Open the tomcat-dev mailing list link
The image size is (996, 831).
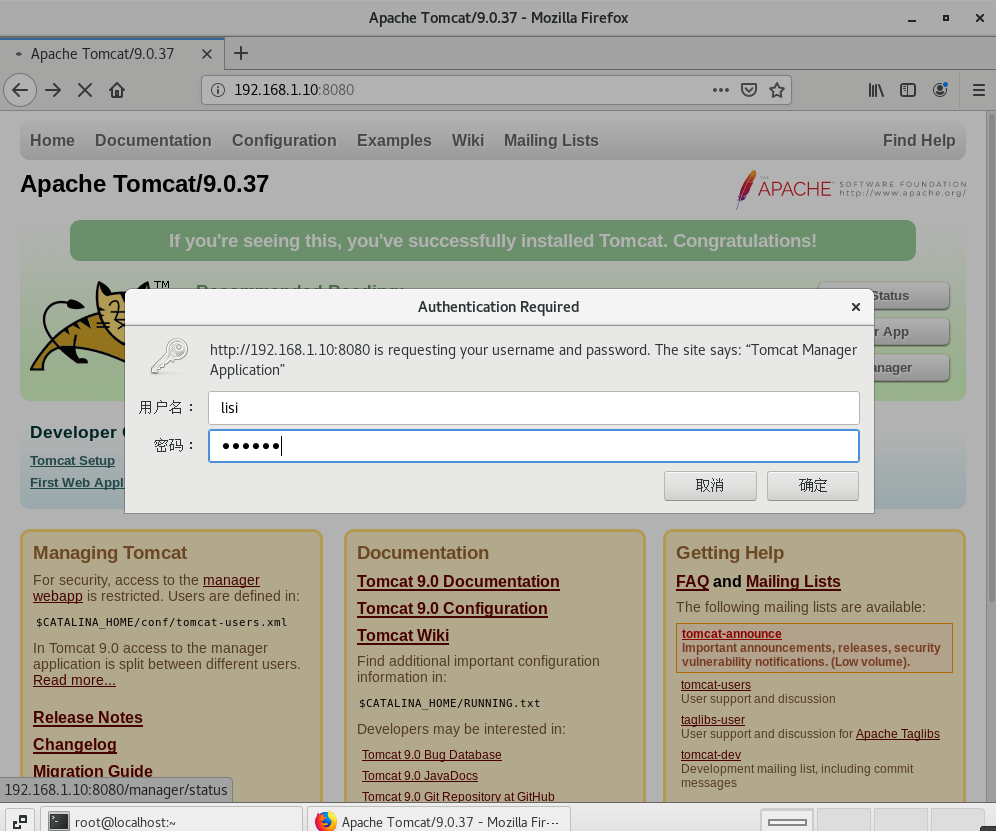tap(710, 755)
